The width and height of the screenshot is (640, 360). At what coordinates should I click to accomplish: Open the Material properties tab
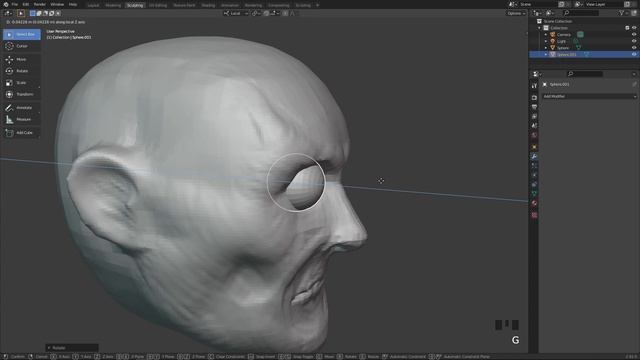pos(534,203)
